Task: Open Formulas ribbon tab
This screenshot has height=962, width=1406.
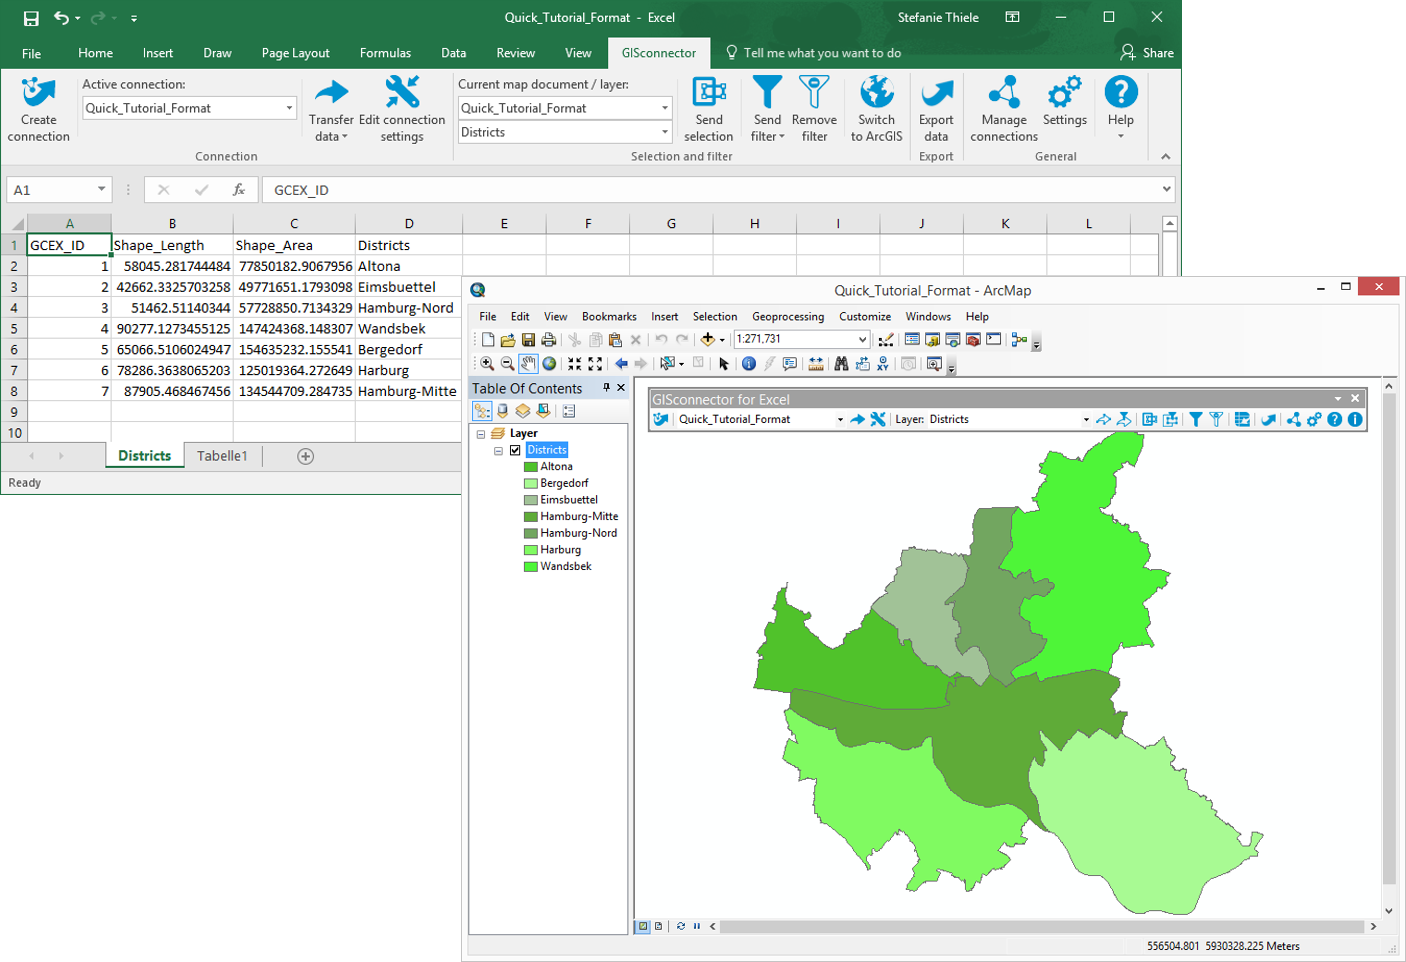Action: click(x=385, y=53)
